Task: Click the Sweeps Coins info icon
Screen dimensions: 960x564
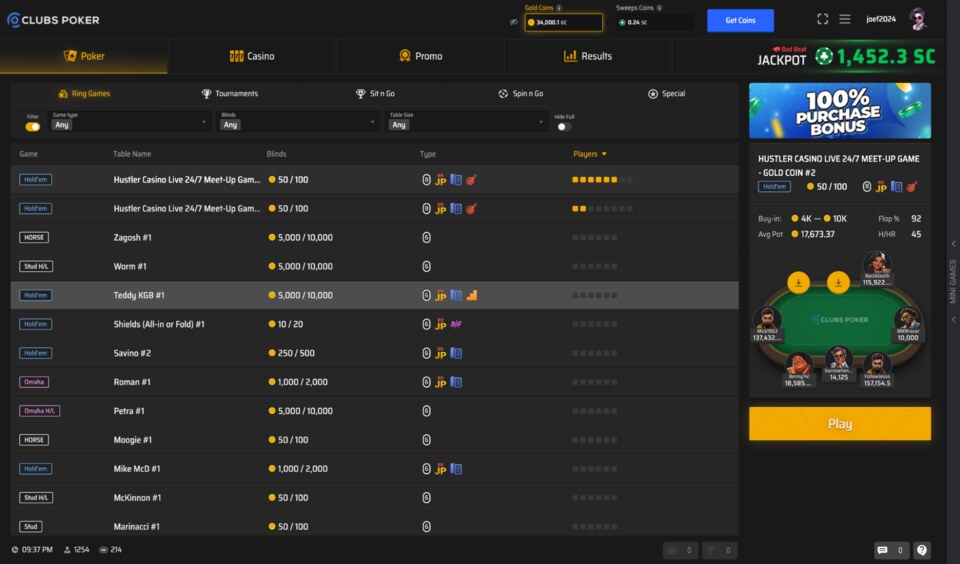Action: (658, 8)
